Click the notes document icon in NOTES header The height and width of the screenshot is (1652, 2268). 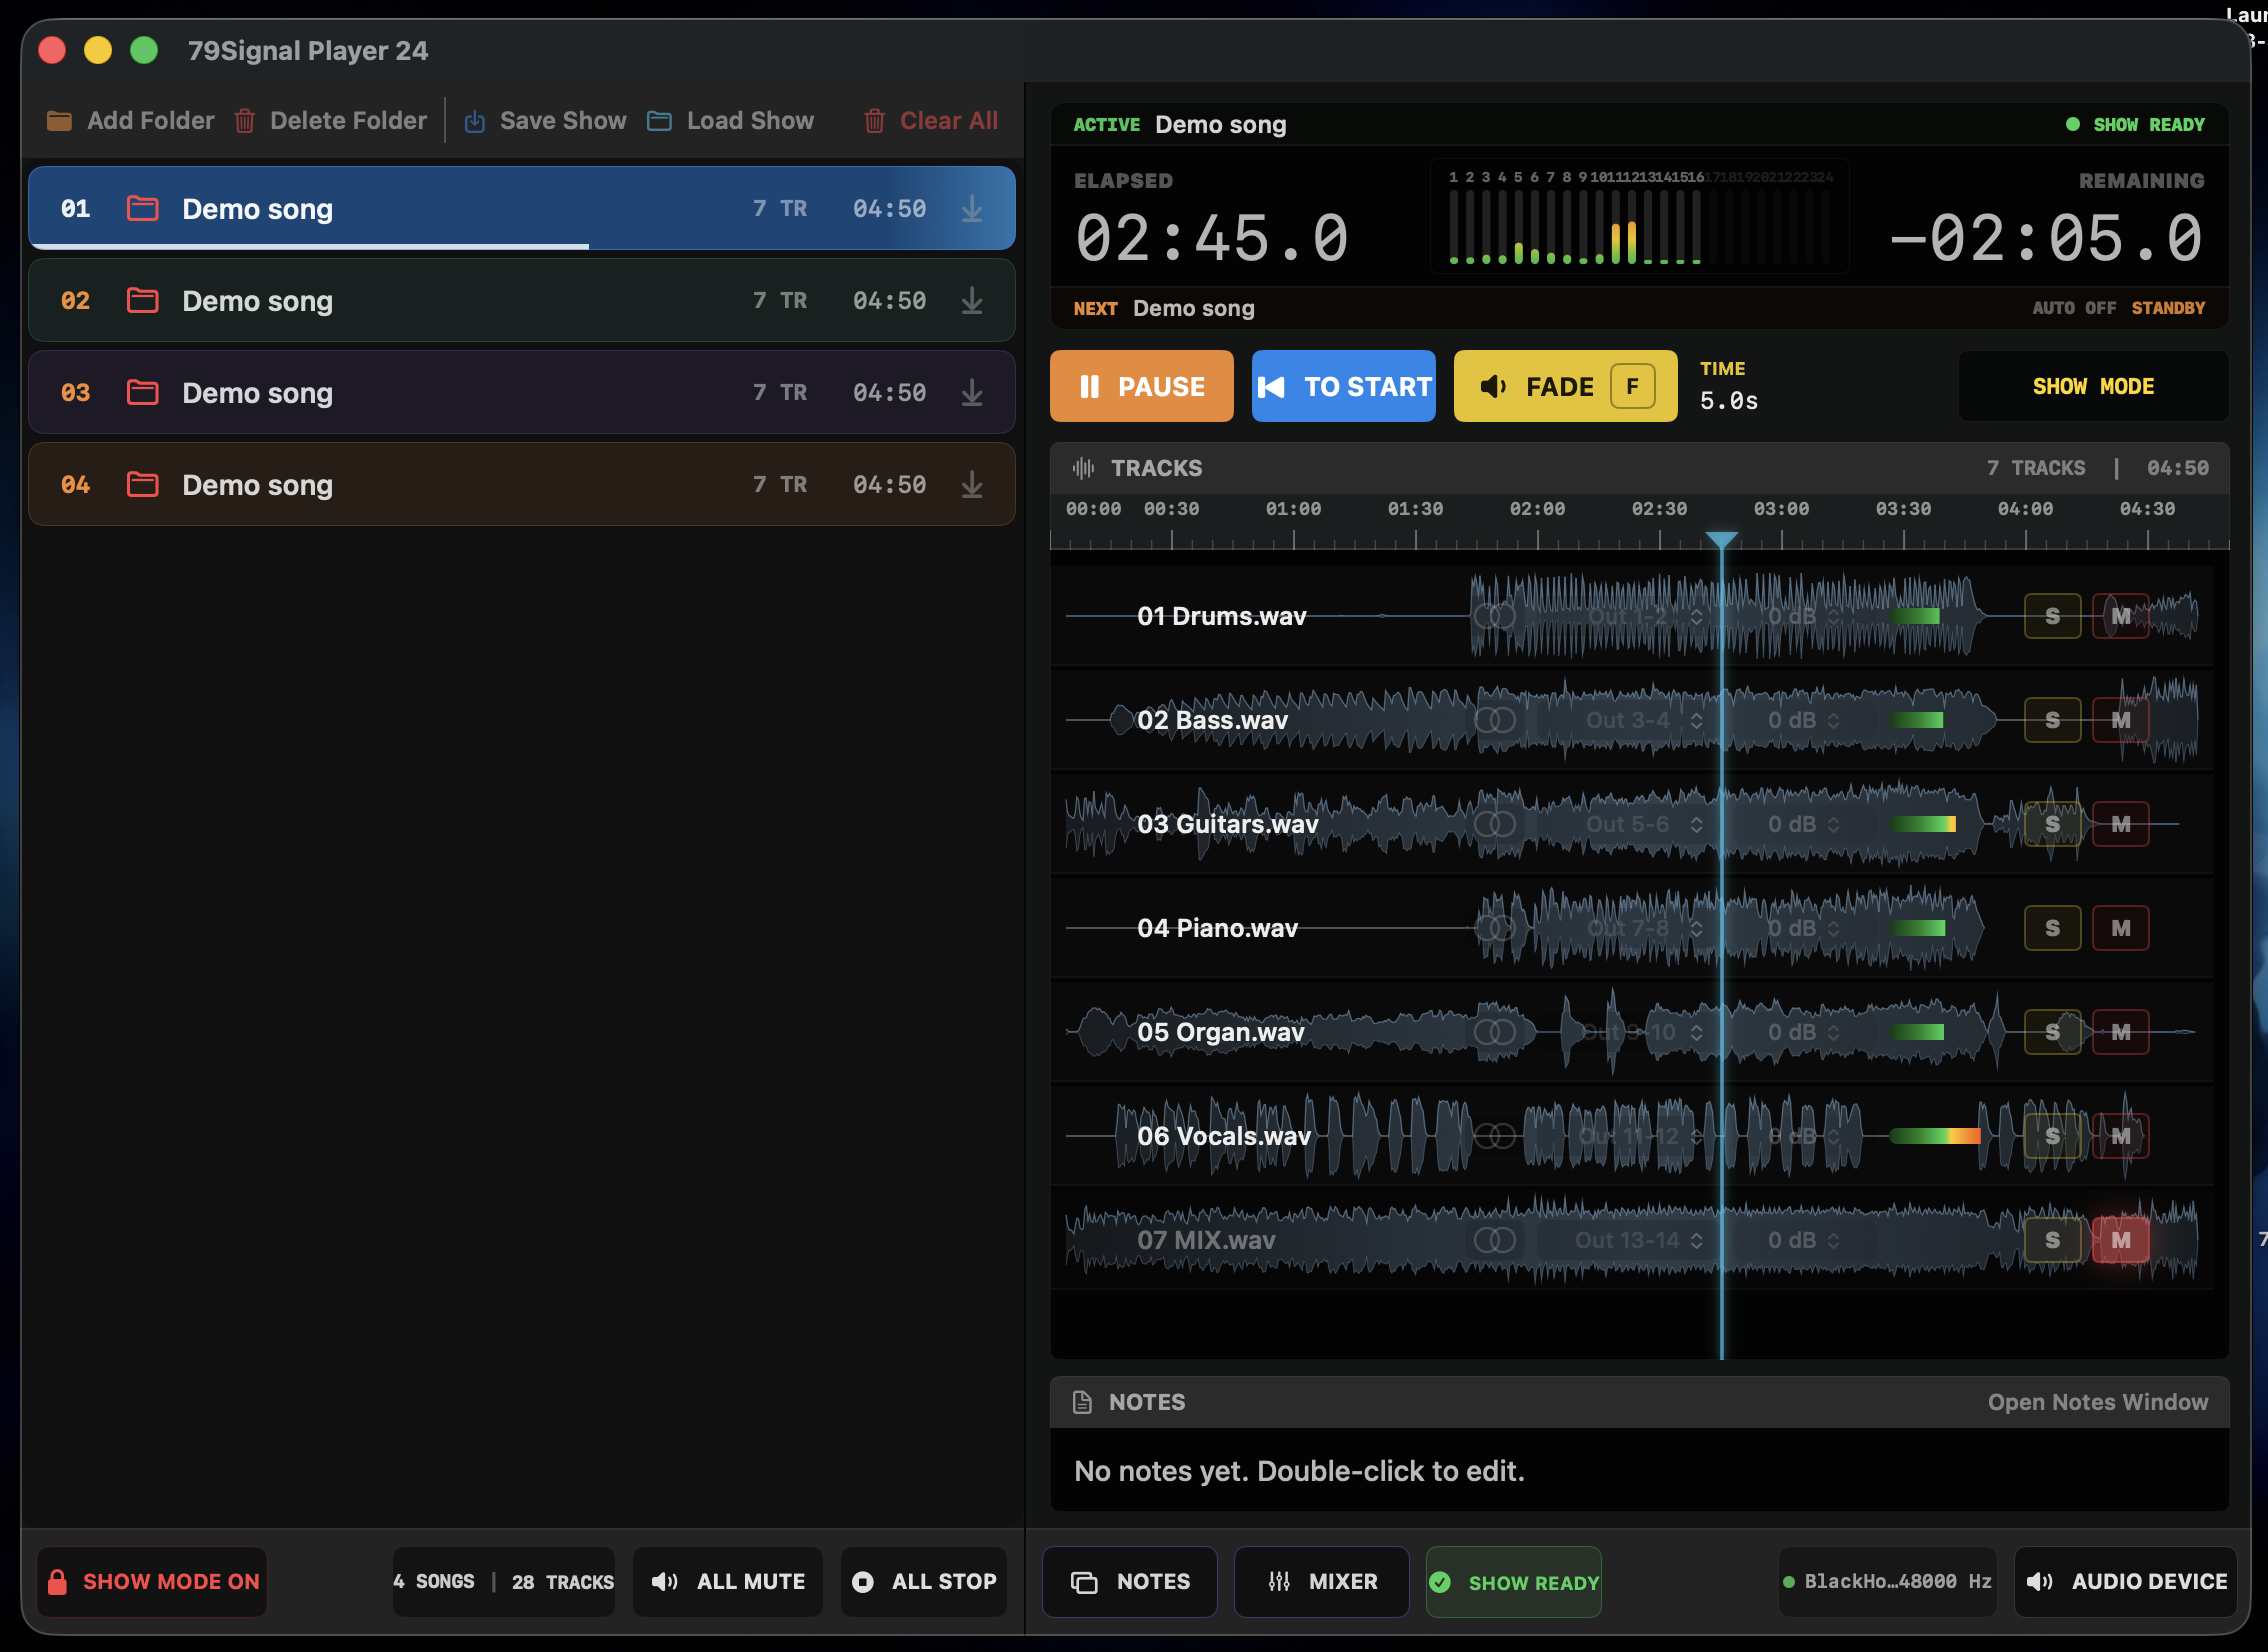(1082, 1402)
